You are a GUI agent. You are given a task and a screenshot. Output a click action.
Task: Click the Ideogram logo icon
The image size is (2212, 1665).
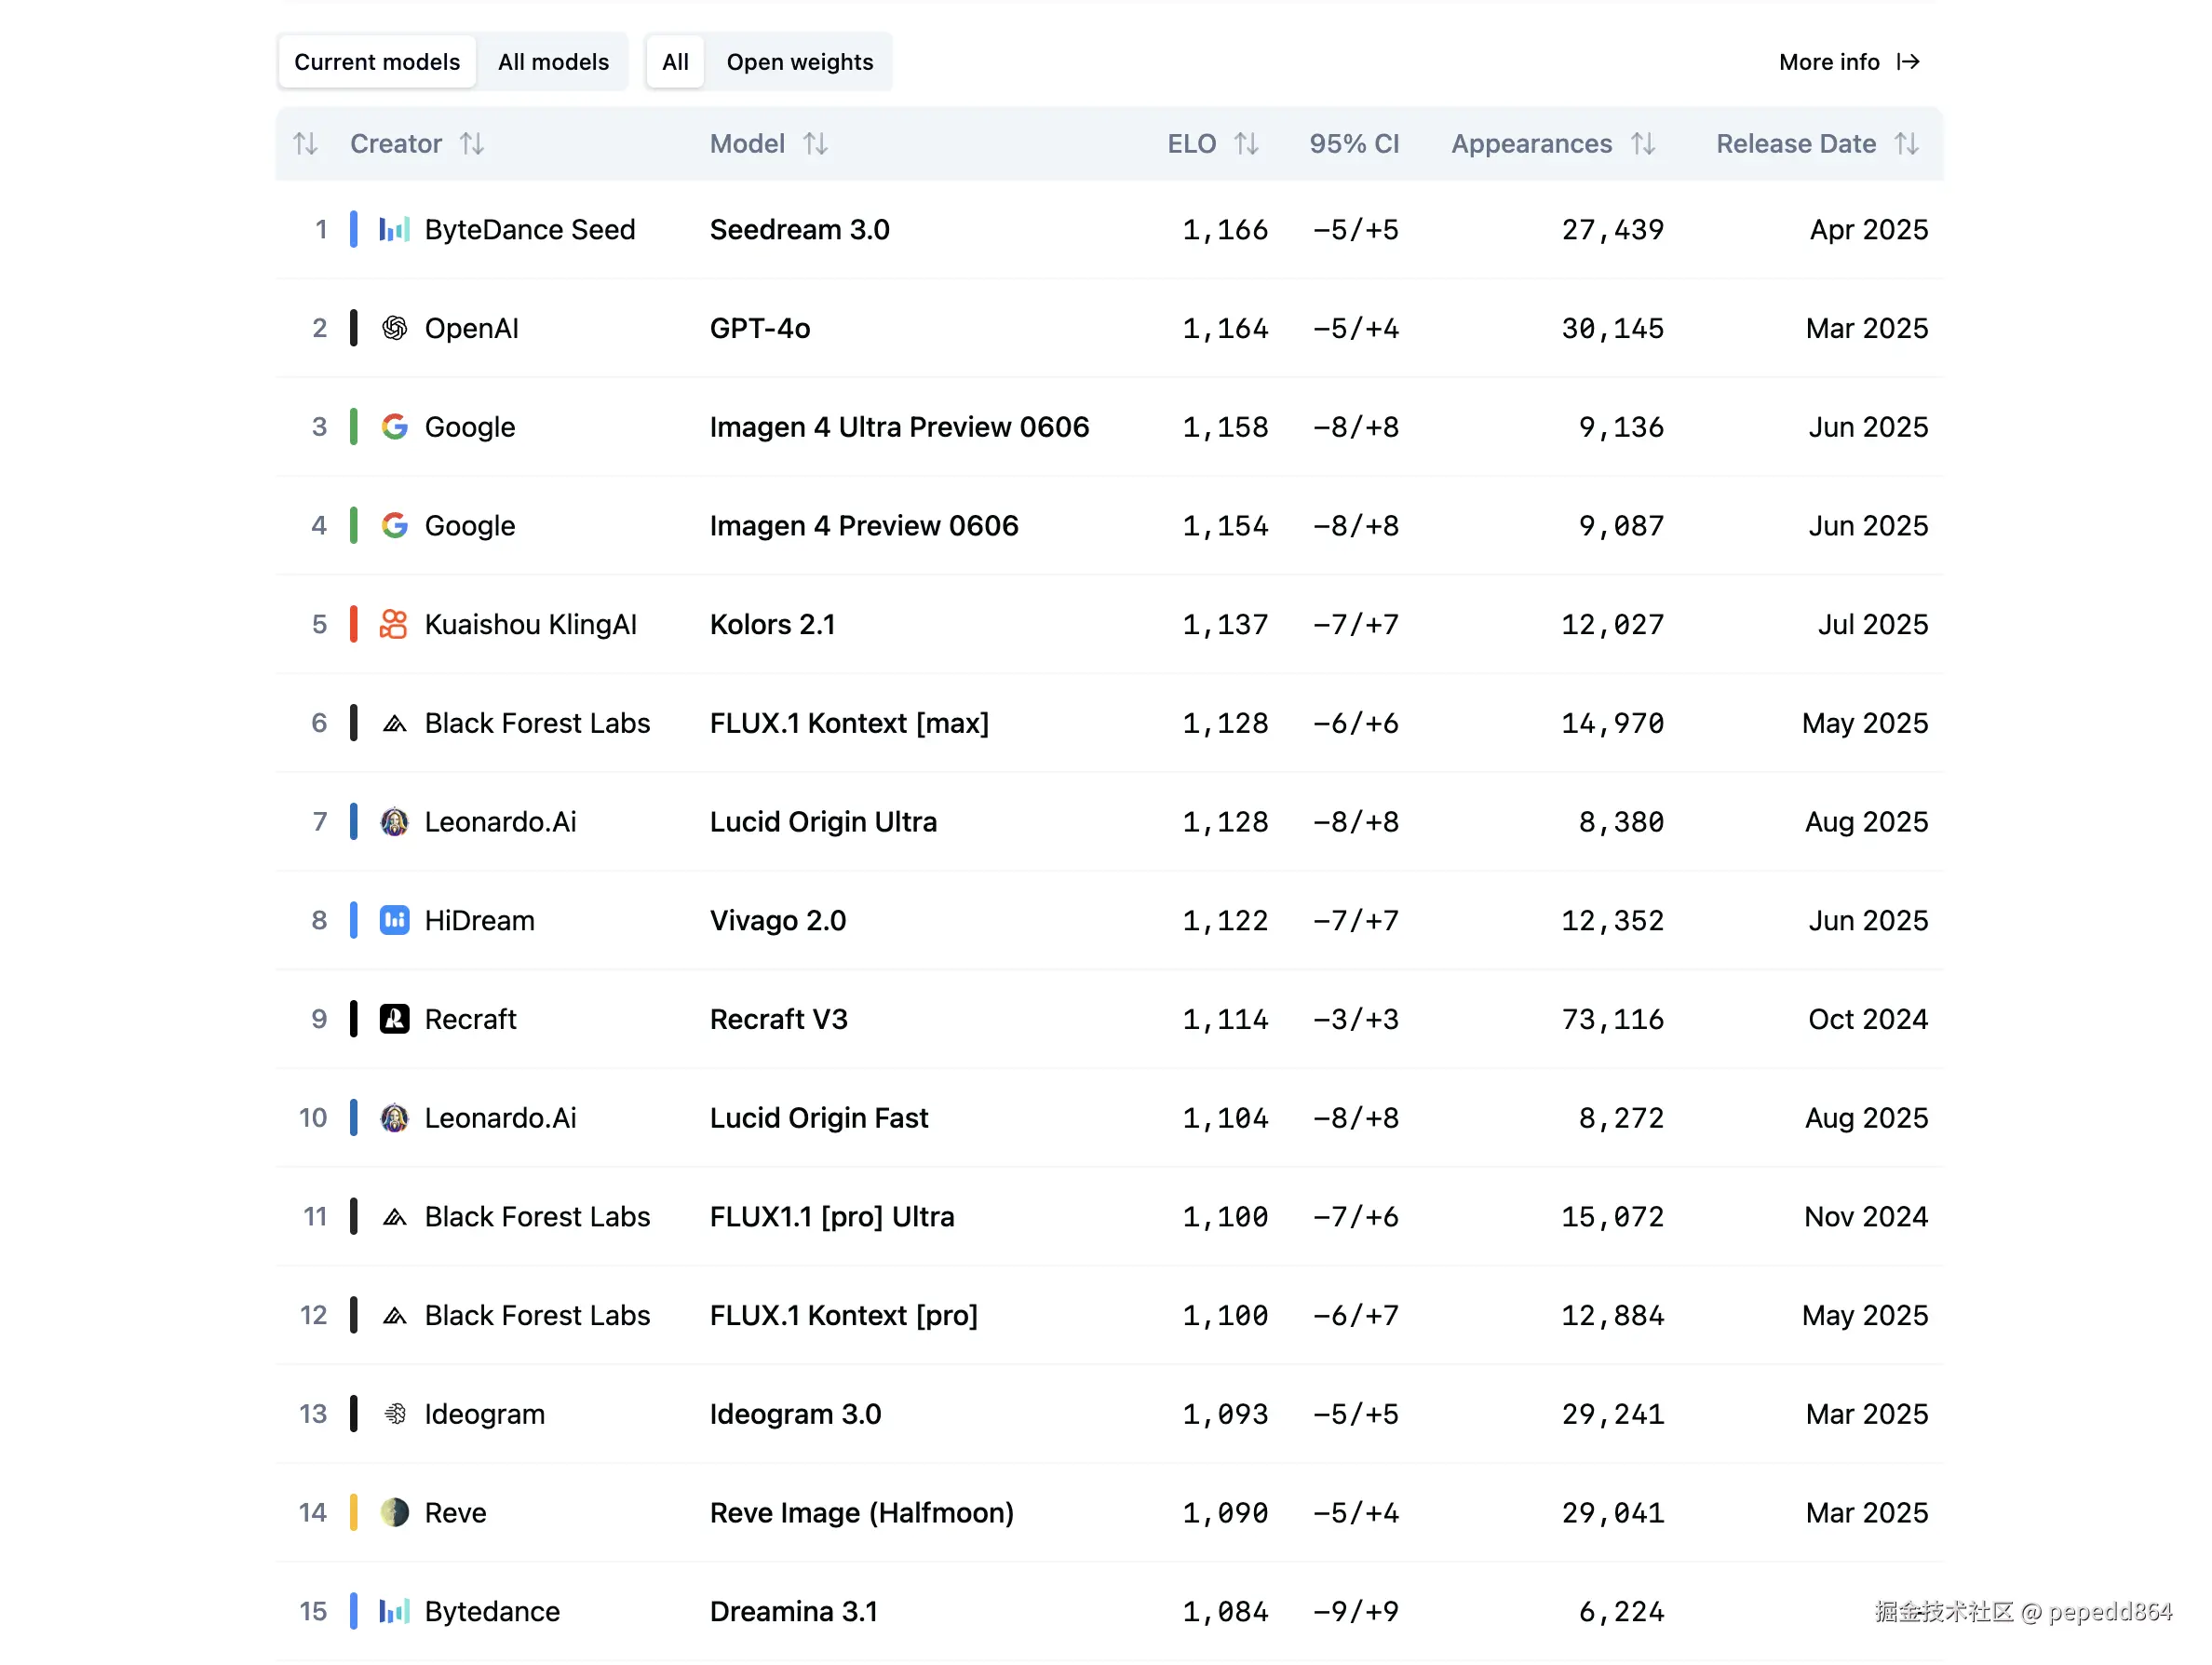point(394,1414)
